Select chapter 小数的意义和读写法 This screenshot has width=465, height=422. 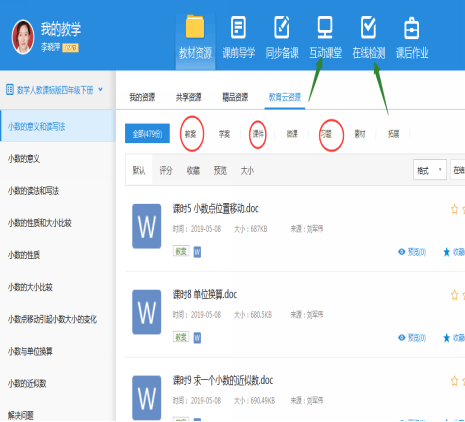[x=58, y=126]
